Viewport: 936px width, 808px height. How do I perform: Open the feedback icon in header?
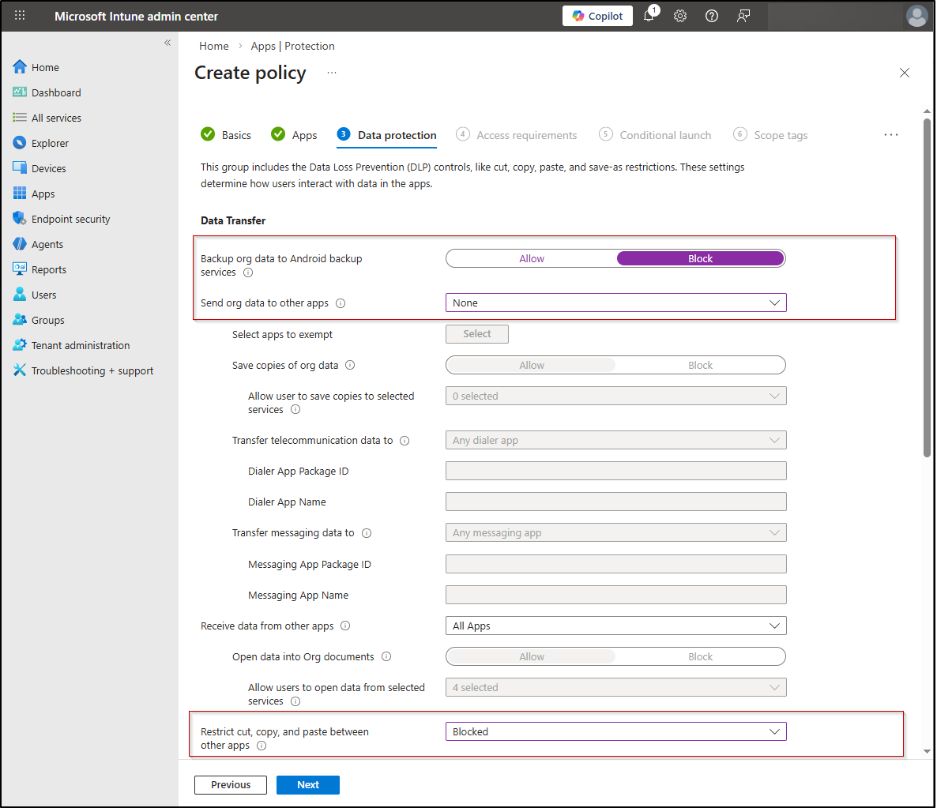point(743,16)
